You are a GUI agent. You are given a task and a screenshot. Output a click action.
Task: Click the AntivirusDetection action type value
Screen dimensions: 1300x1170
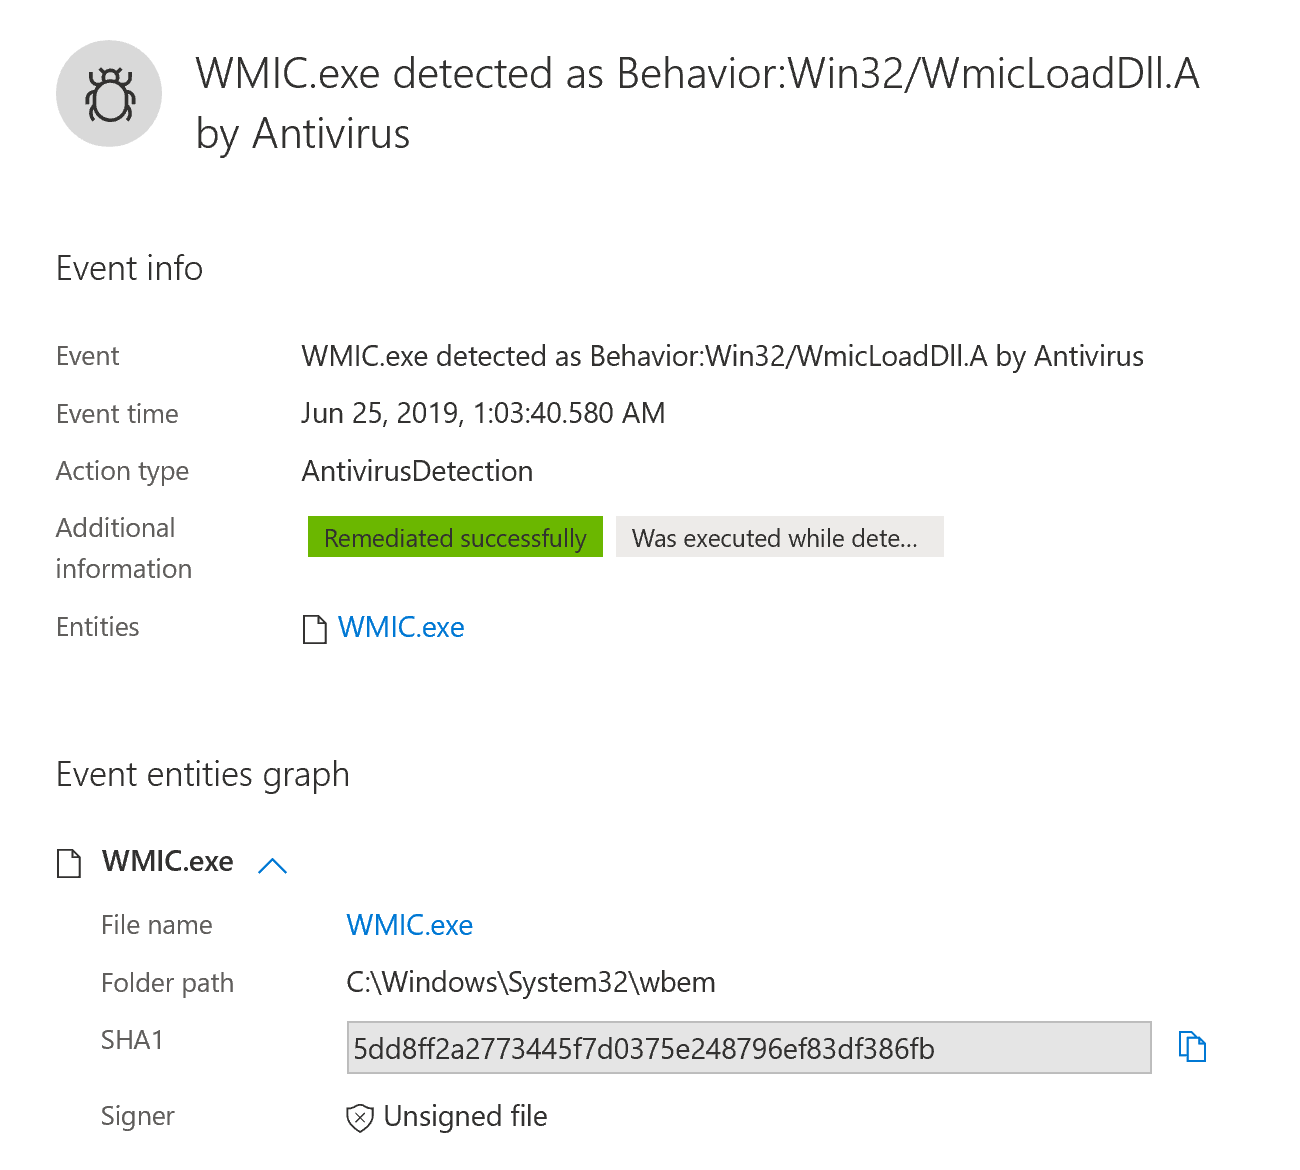(417, 472)
